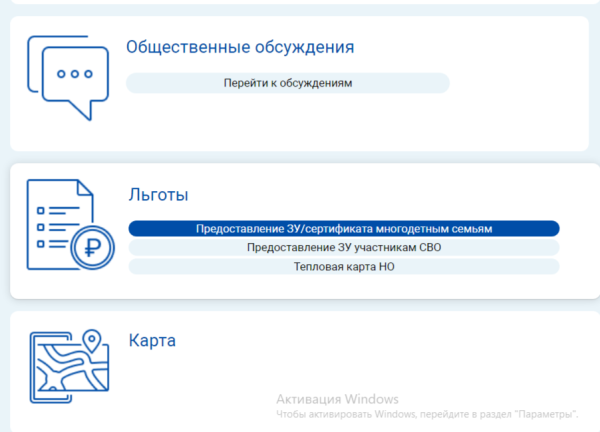Open Предоставление ЗУ участникам СВО
The width and height of the screenshot is (600, 432).
[344, 248]
